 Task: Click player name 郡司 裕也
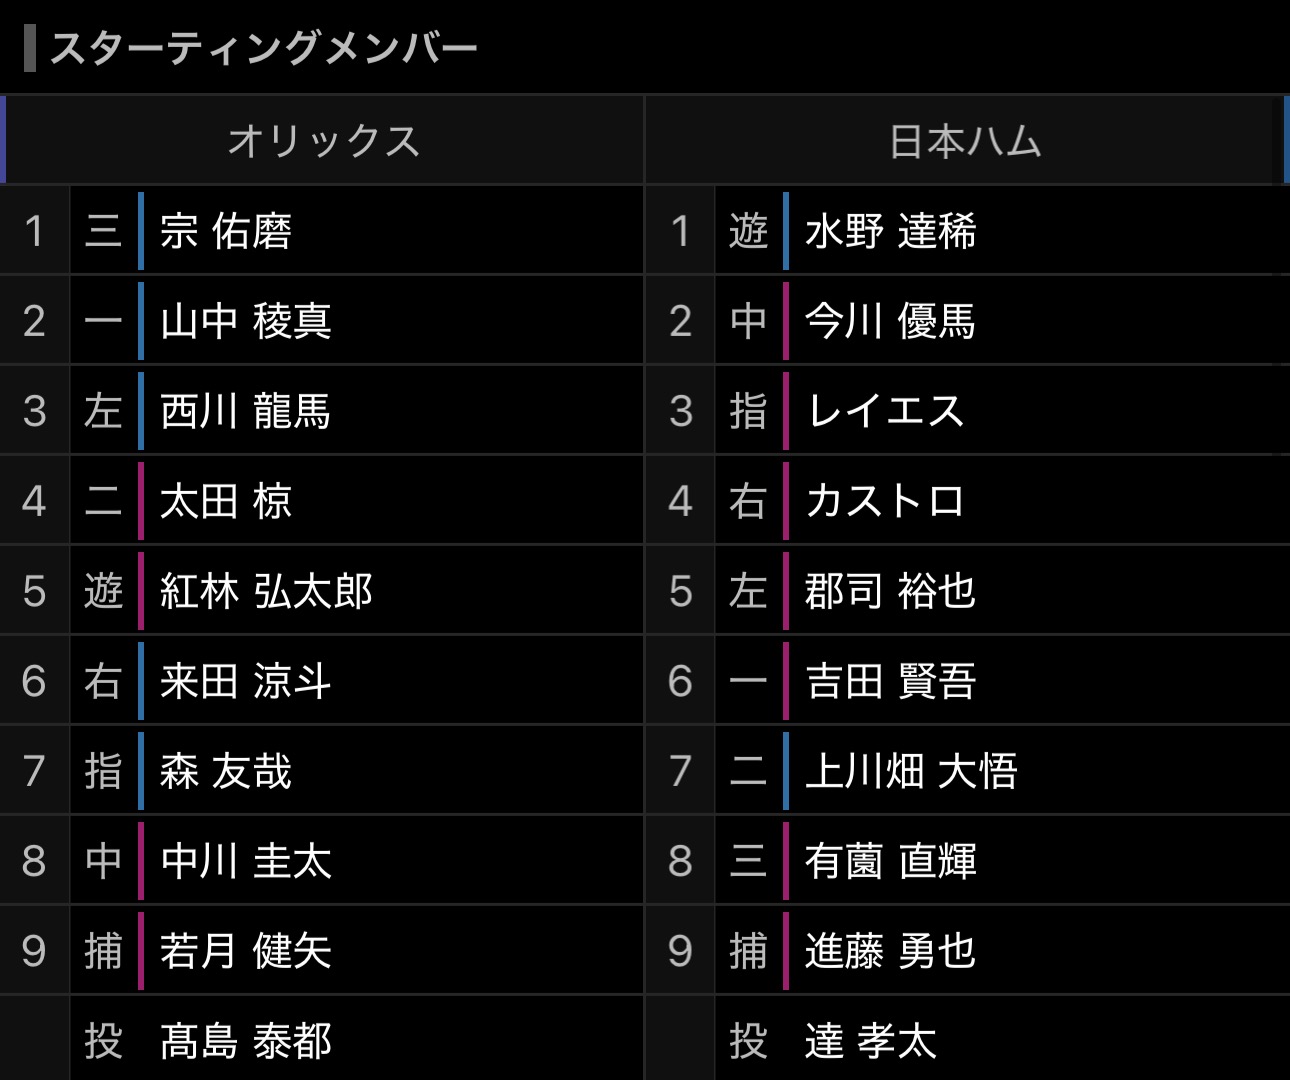890,591
